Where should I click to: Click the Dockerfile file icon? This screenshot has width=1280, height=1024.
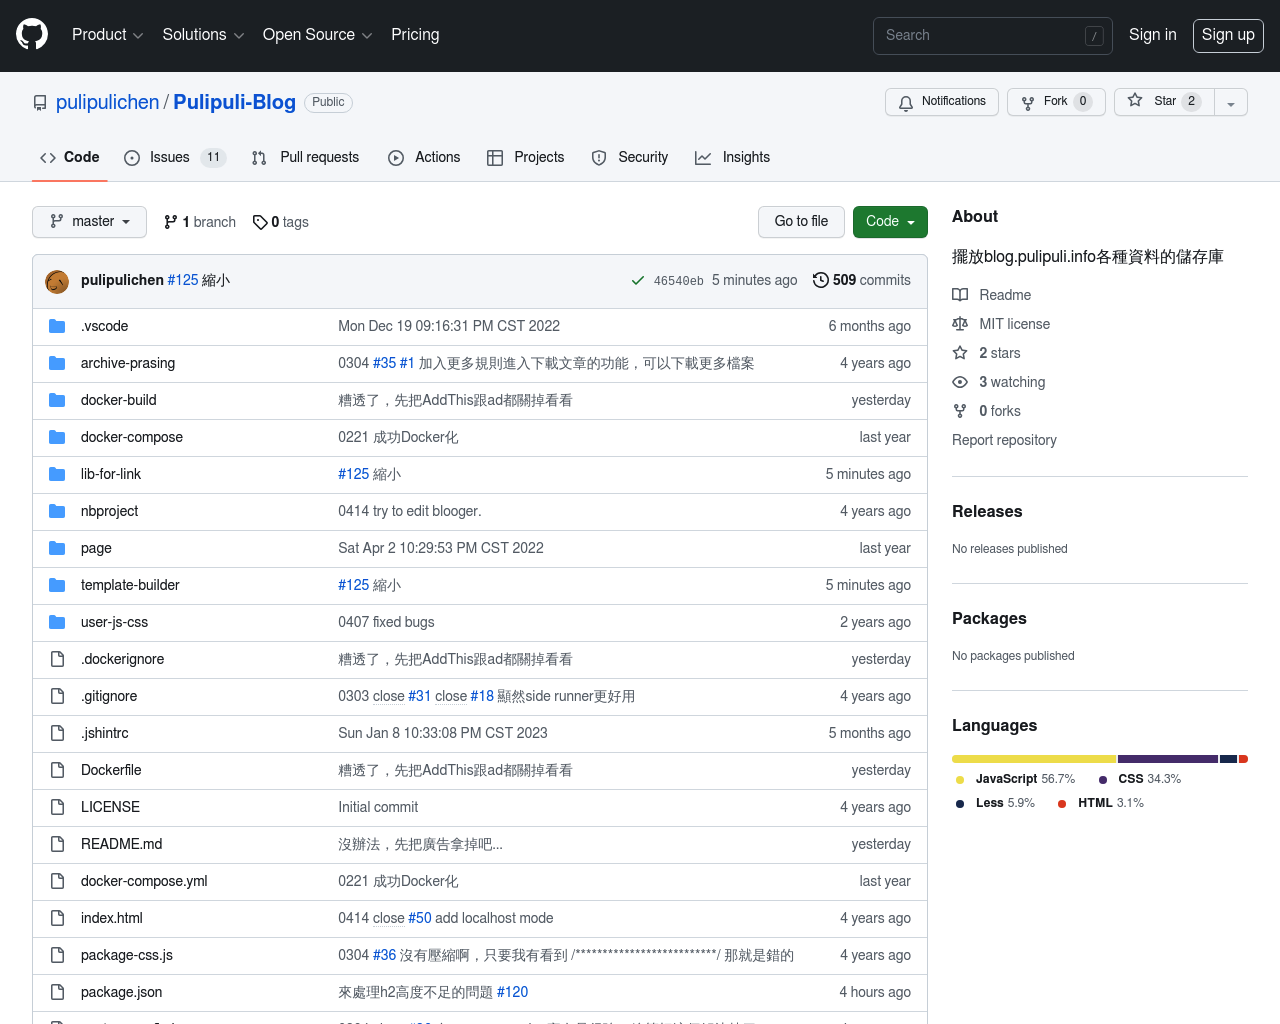coord(57,770)
